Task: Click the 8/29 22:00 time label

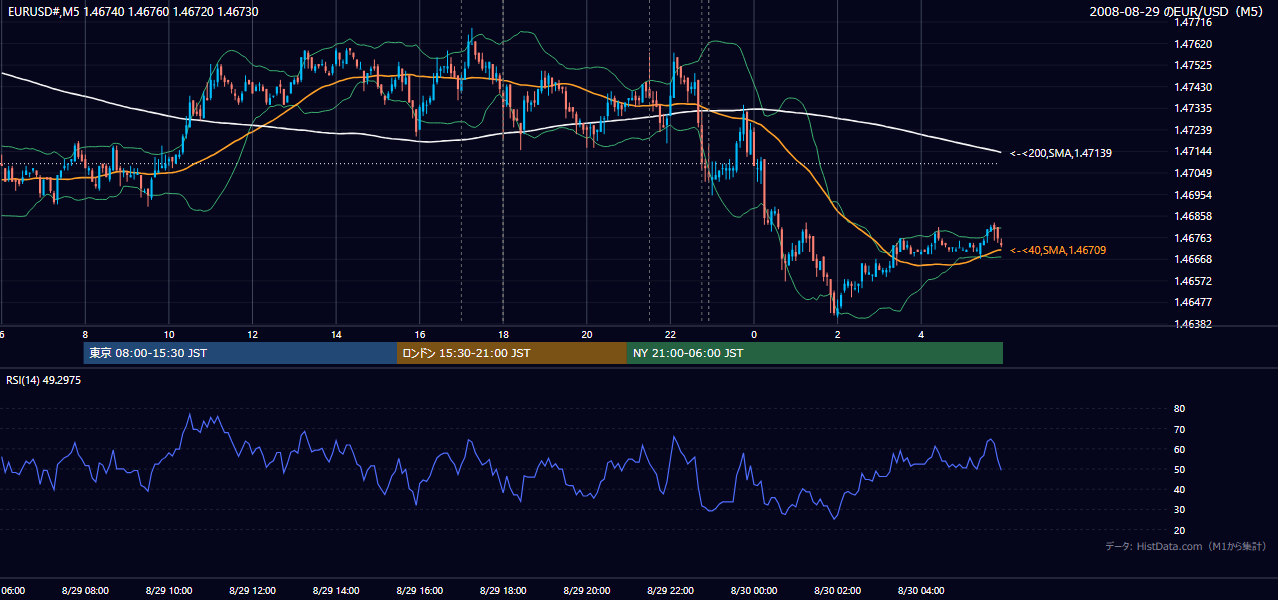Action: point(670,590)
